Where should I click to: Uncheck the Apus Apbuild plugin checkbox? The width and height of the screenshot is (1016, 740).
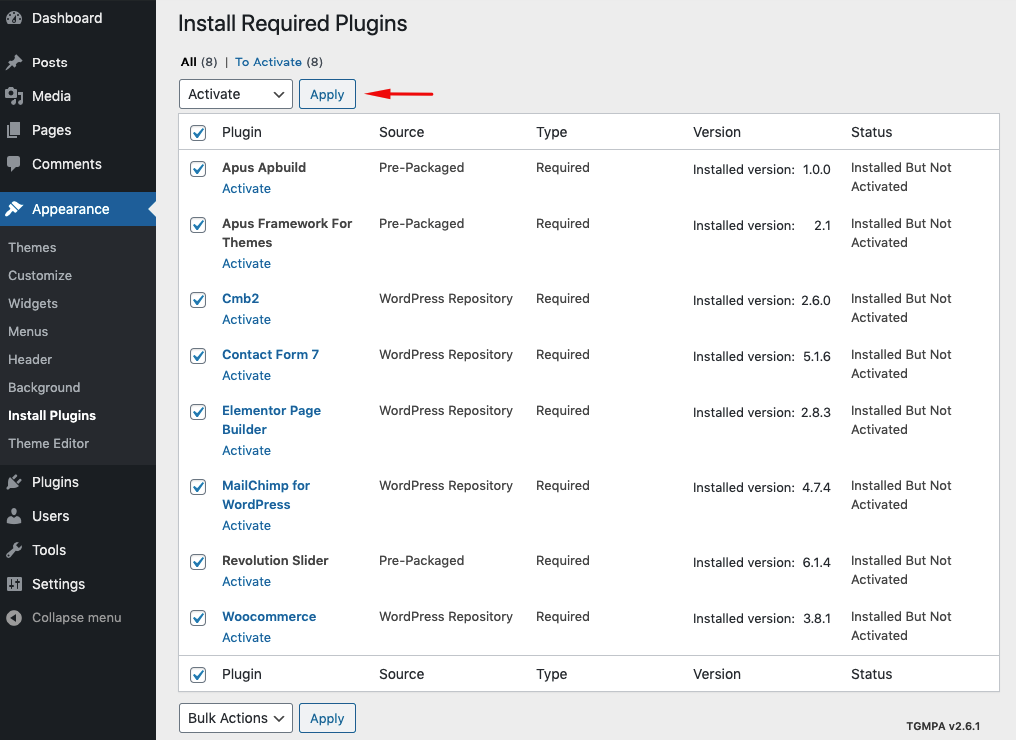coord(198,169)
